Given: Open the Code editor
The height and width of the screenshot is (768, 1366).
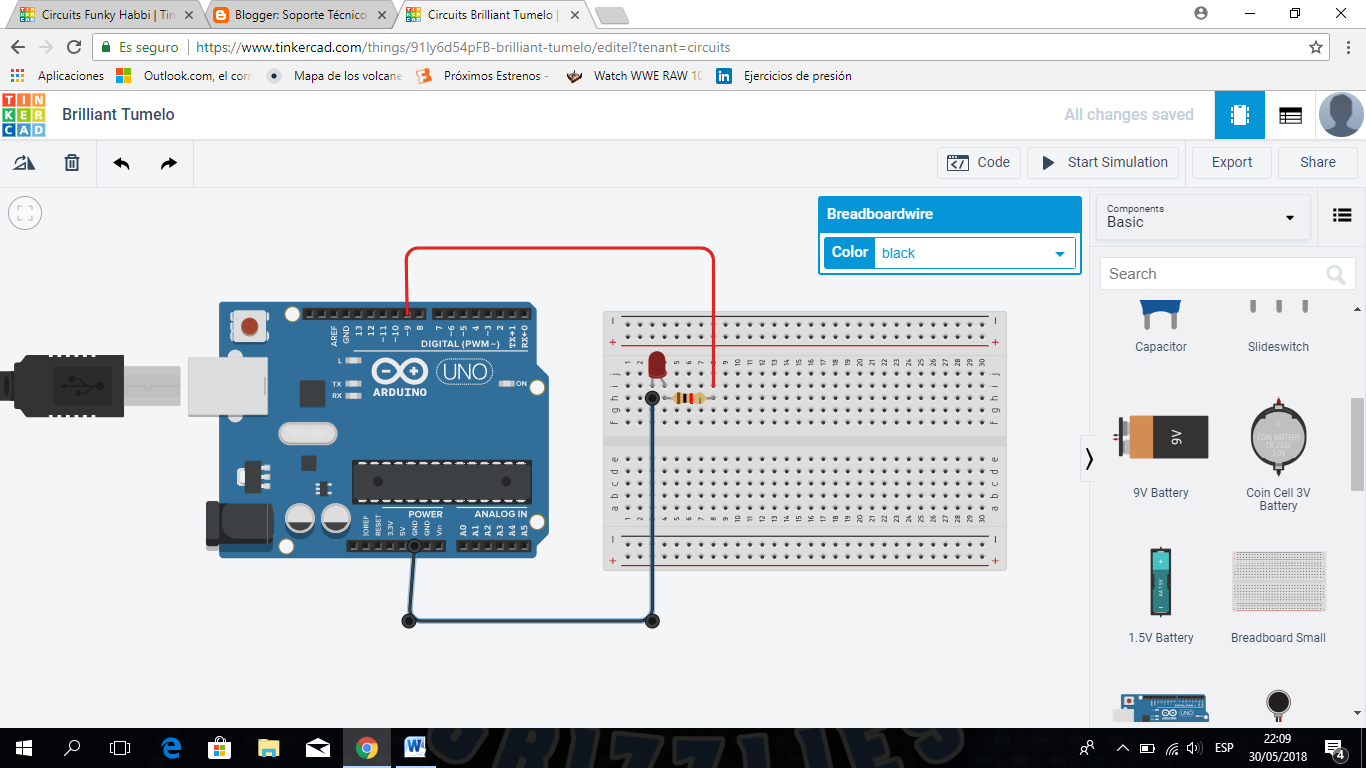Looking at the screenshot, I should coord(978,162).
